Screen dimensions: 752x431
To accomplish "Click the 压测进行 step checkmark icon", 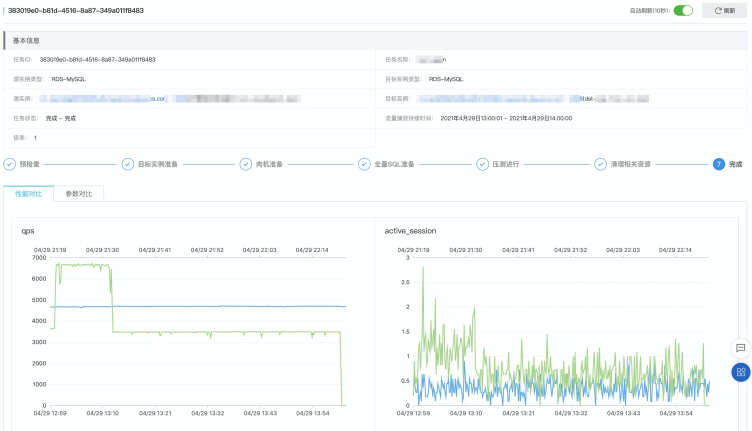I will coord(482,164).
